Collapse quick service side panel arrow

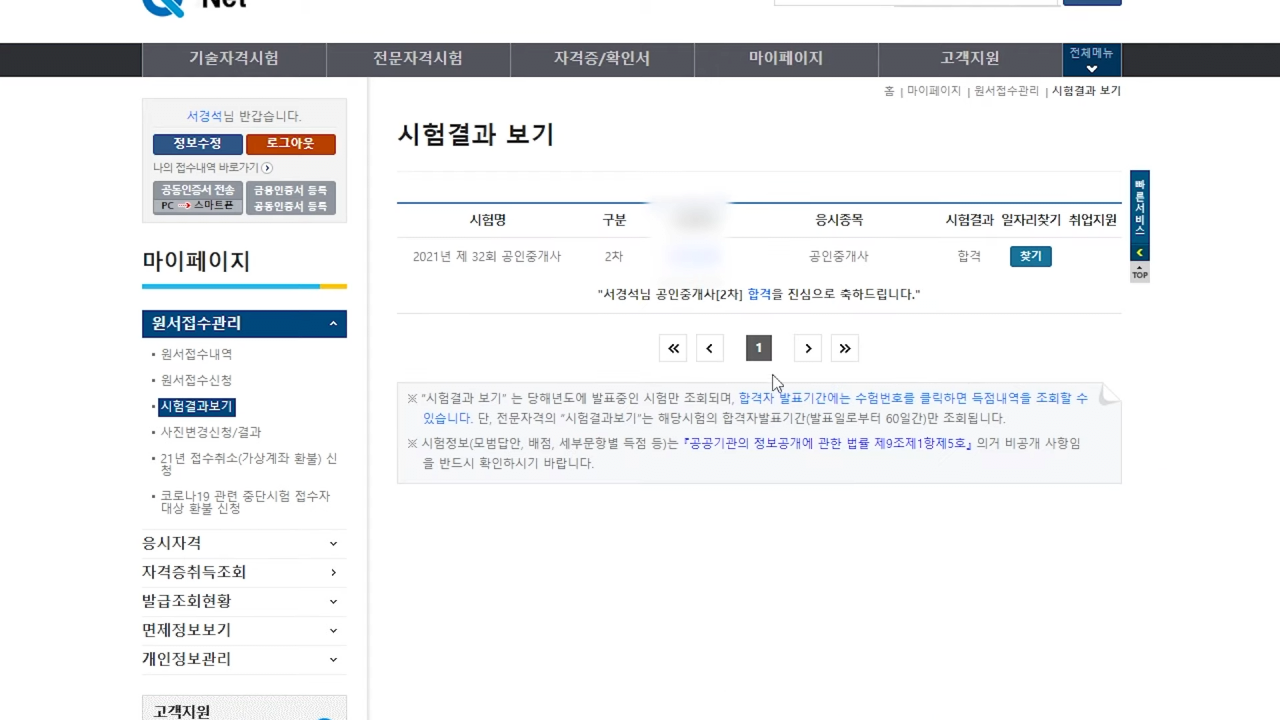pos(1139,253)
